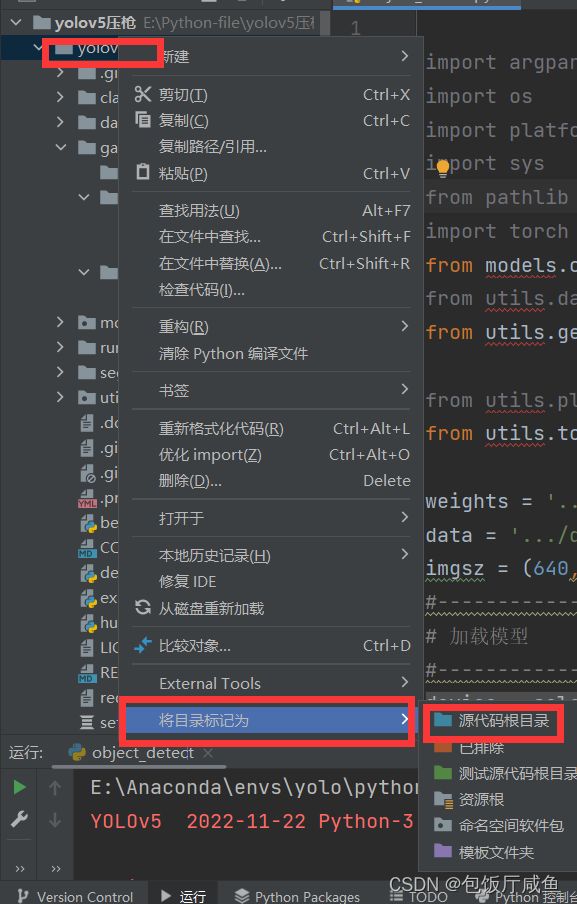Select 剪切(T) from context menu
The image size is (577, 904).
(x=271, y=94)
